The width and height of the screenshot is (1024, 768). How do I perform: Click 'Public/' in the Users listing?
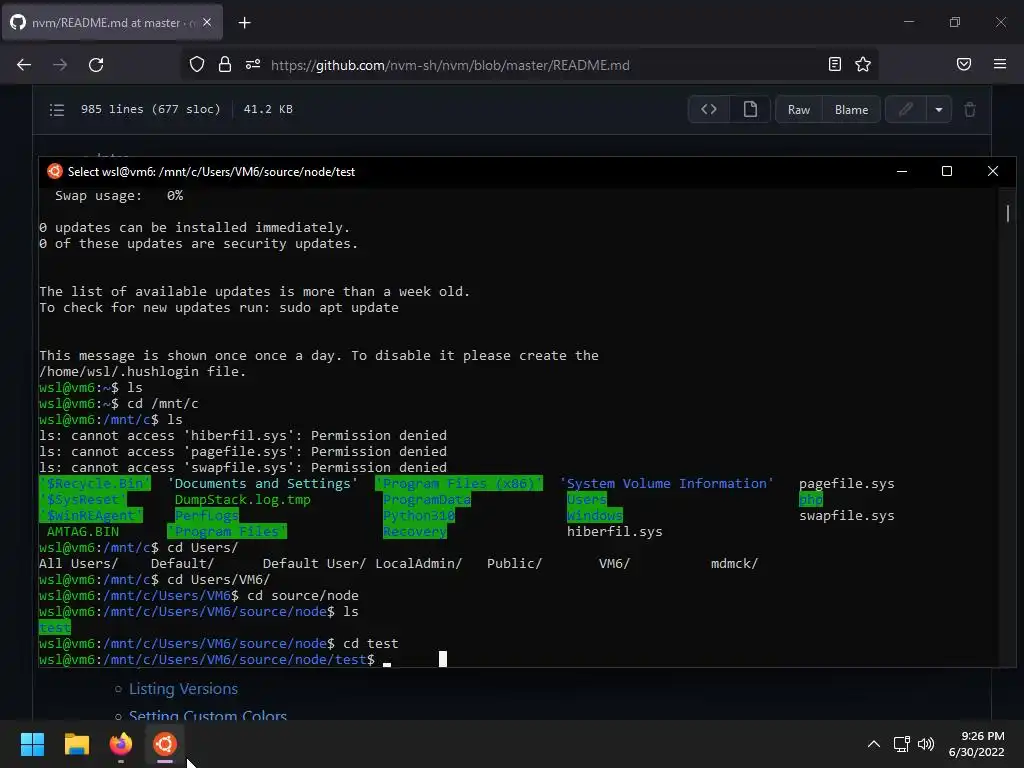(514, 564)
